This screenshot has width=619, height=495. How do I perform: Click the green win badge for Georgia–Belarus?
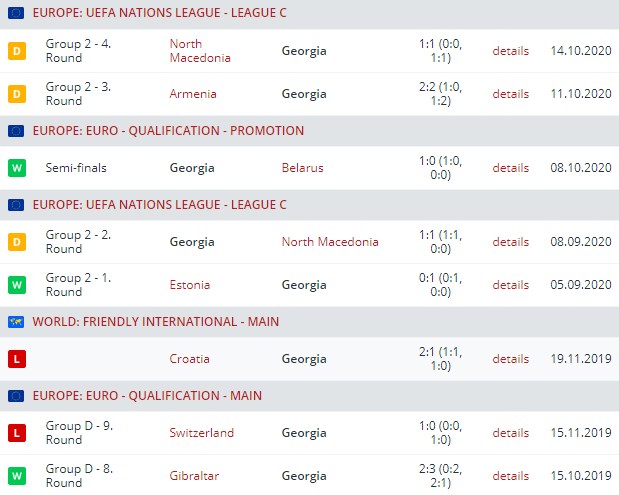pyautogui.click(x=16, y=168)
